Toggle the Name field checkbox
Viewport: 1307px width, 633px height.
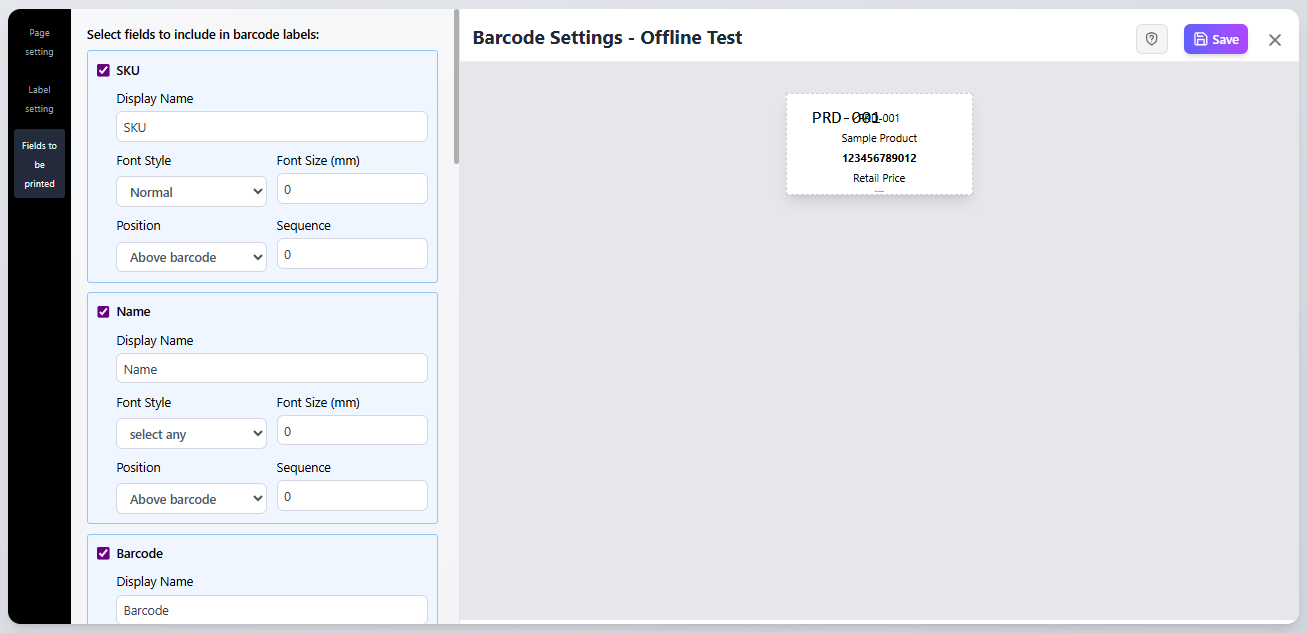pos(103,312)
